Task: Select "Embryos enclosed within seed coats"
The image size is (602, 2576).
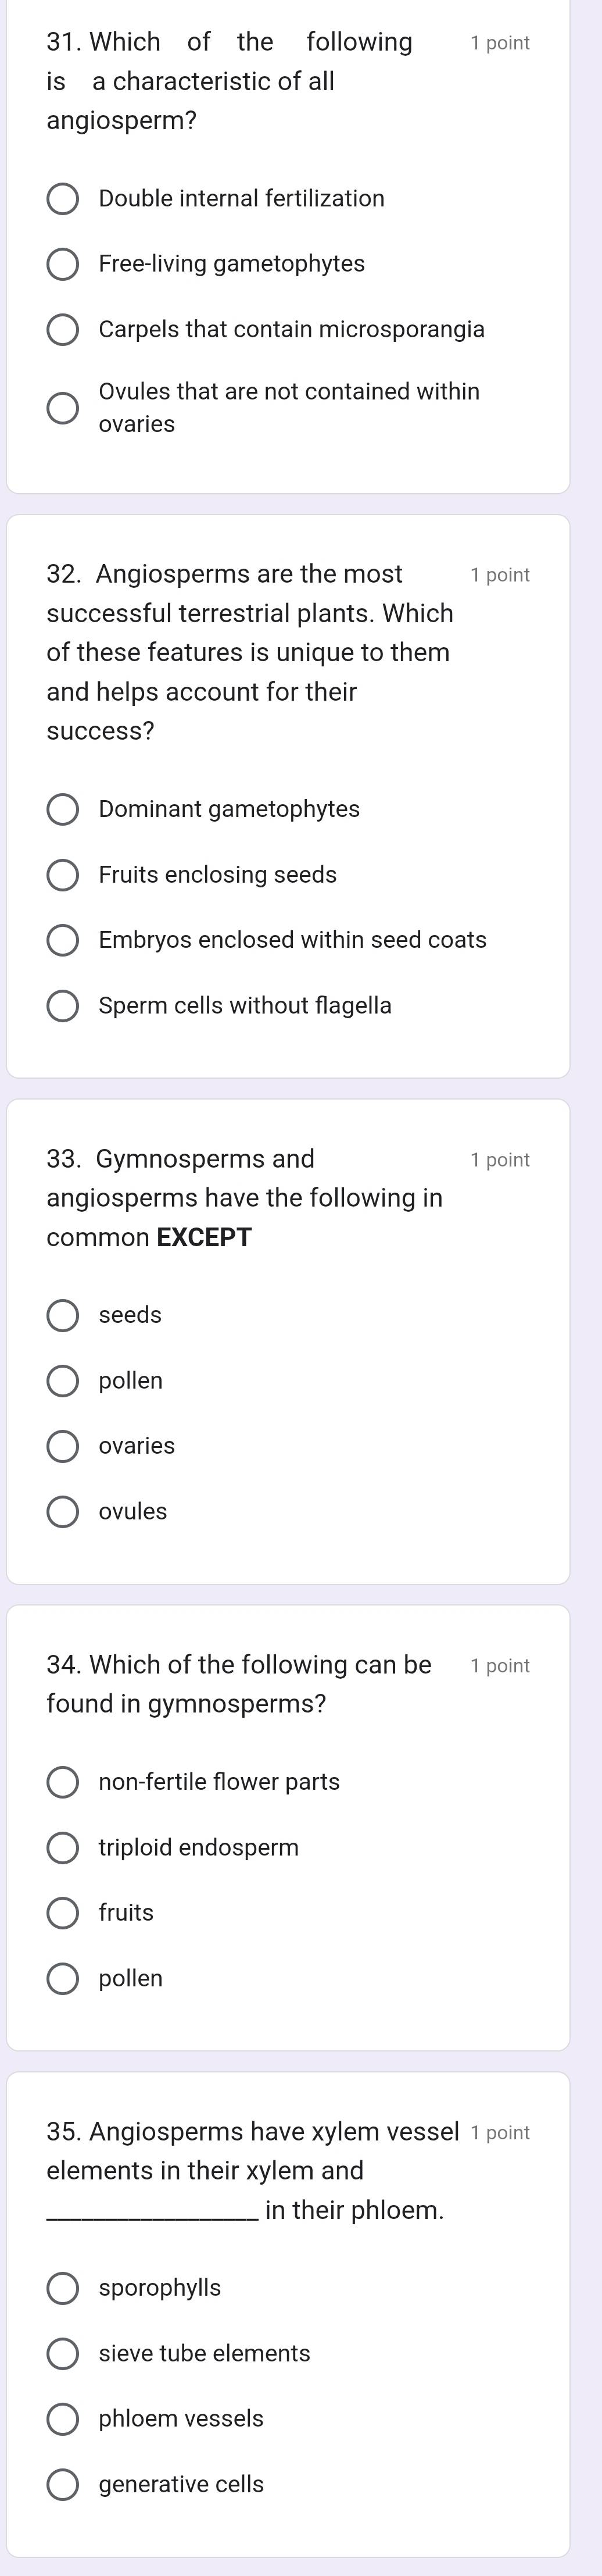Action: click(x=64, y=939)
